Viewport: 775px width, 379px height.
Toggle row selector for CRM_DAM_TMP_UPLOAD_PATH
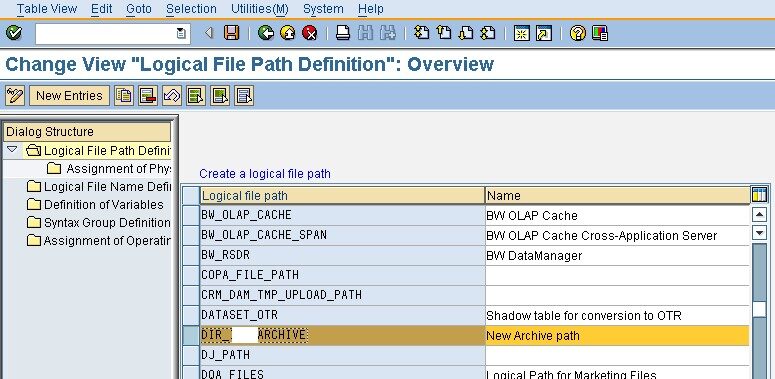click(x=190, y=295)
